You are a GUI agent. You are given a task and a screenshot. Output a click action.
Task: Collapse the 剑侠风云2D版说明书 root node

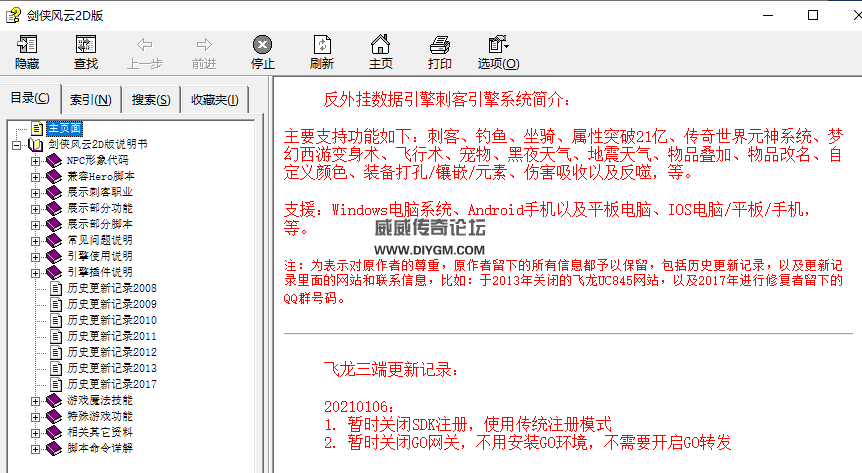18,144
